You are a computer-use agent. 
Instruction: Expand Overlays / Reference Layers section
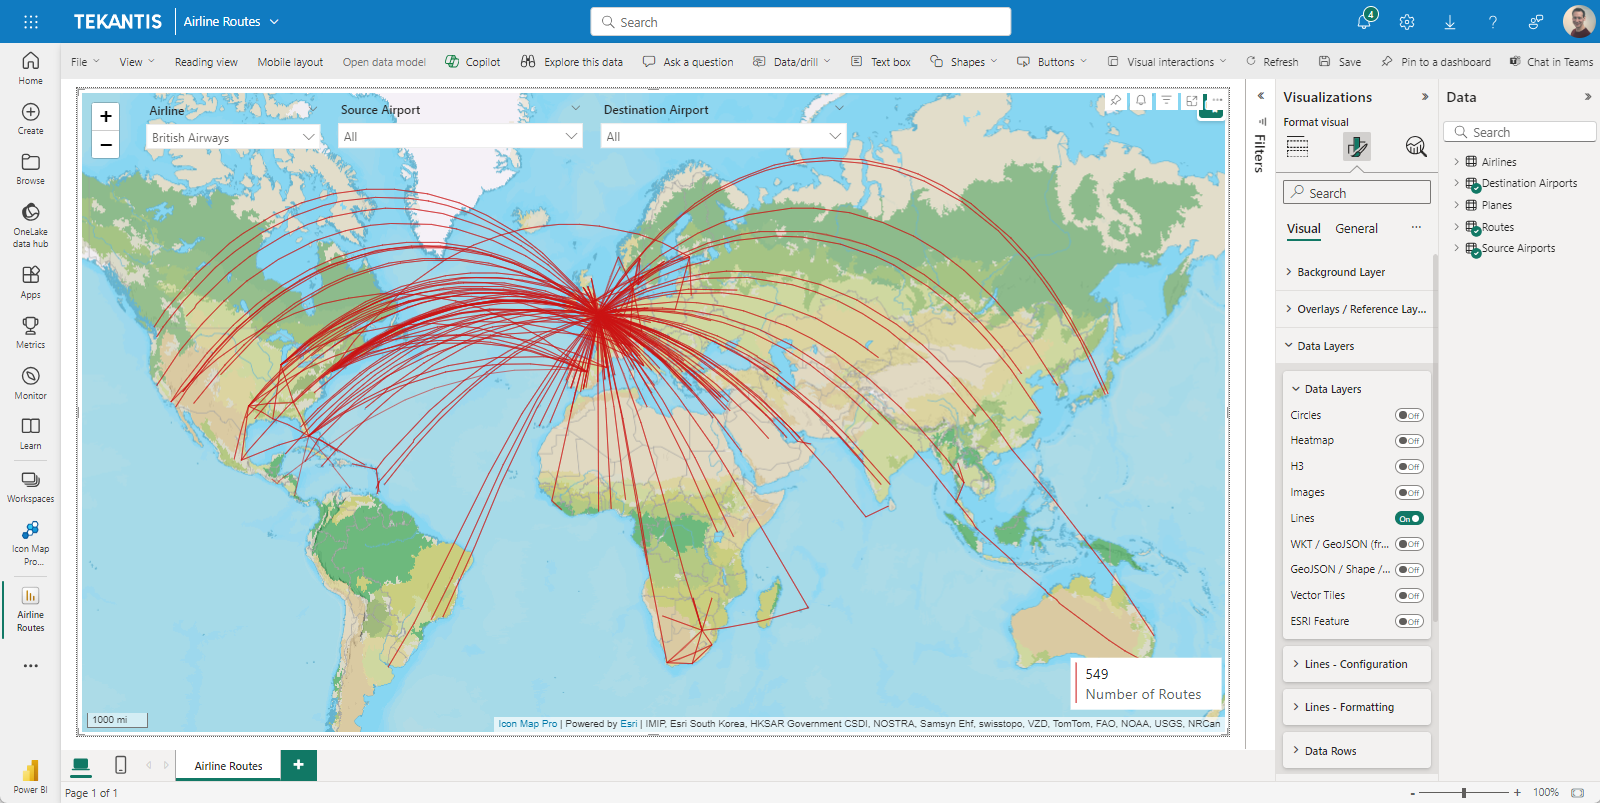click(1355, 309)
